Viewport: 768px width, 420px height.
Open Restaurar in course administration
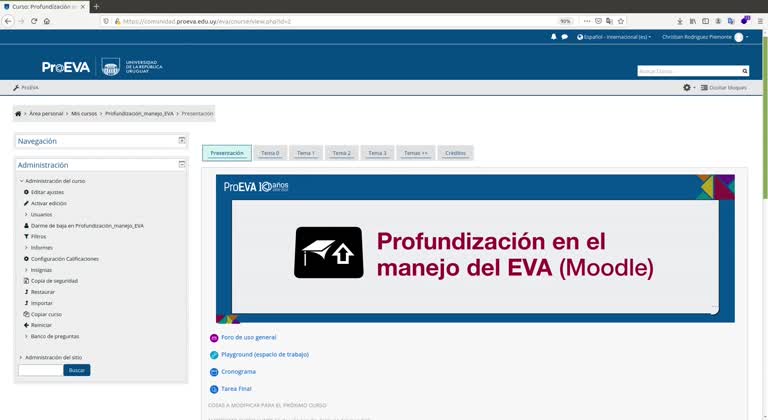click(43, 292)
